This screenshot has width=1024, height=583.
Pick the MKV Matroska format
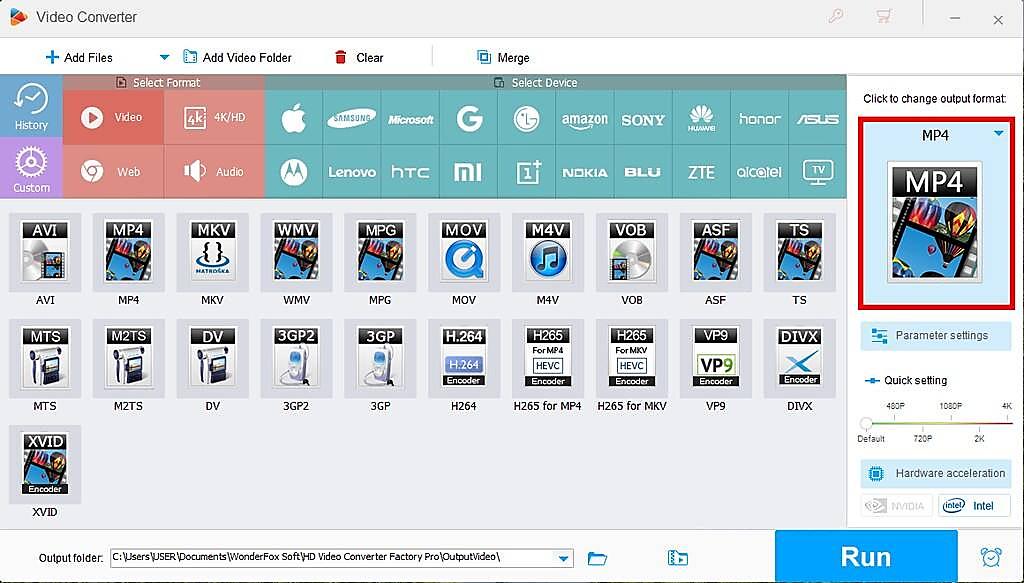(x=212, y=253)
